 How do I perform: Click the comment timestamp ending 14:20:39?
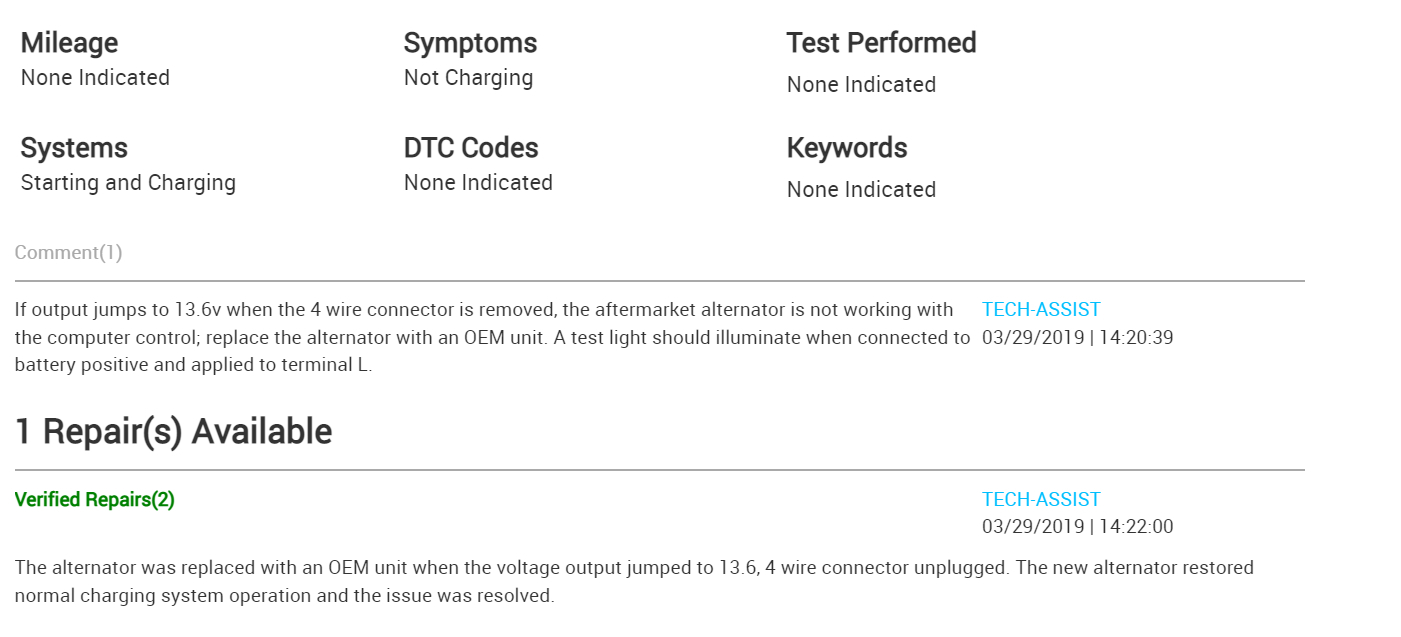click(1077, 338)
